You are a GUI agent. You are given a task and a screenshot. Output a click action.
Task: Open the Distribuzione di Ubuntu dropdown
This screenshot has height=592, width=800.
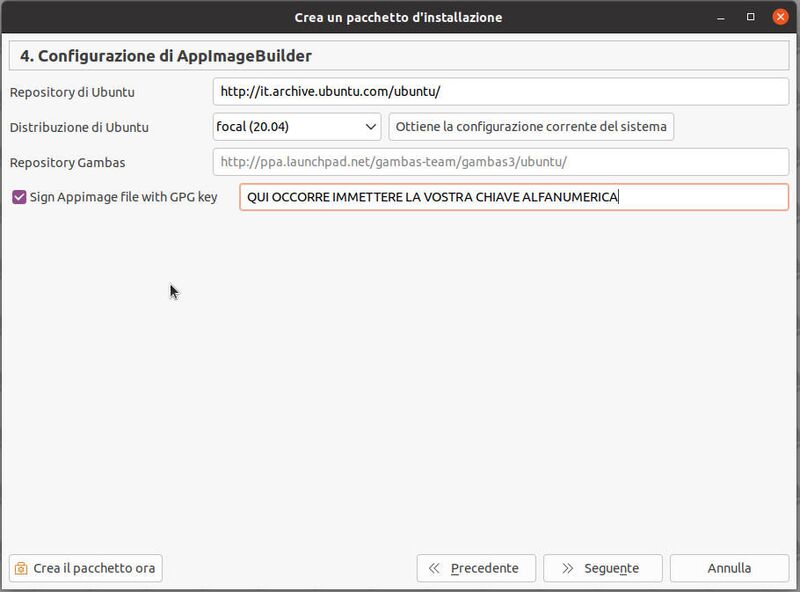[x=297, y=127]
